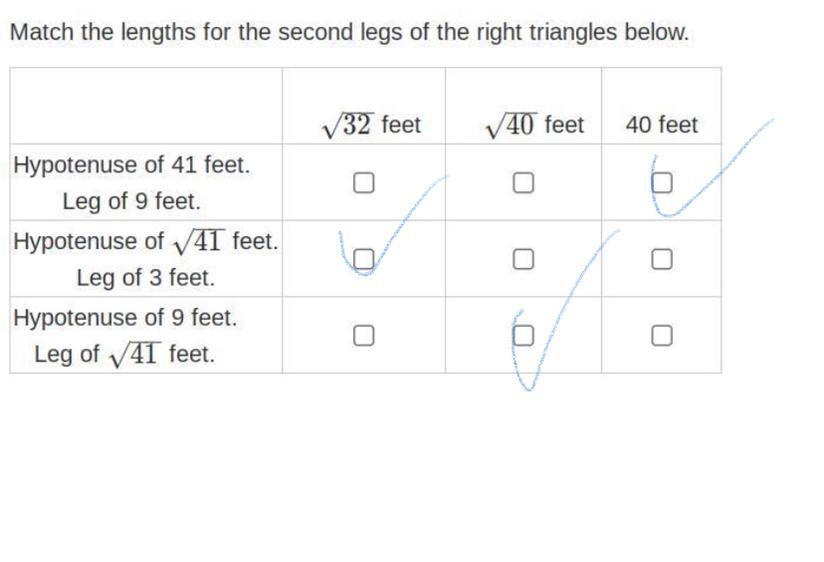Tick √32 feet for leg of 3 feet row
The image size is (824, 562).
tap(364, 259)
